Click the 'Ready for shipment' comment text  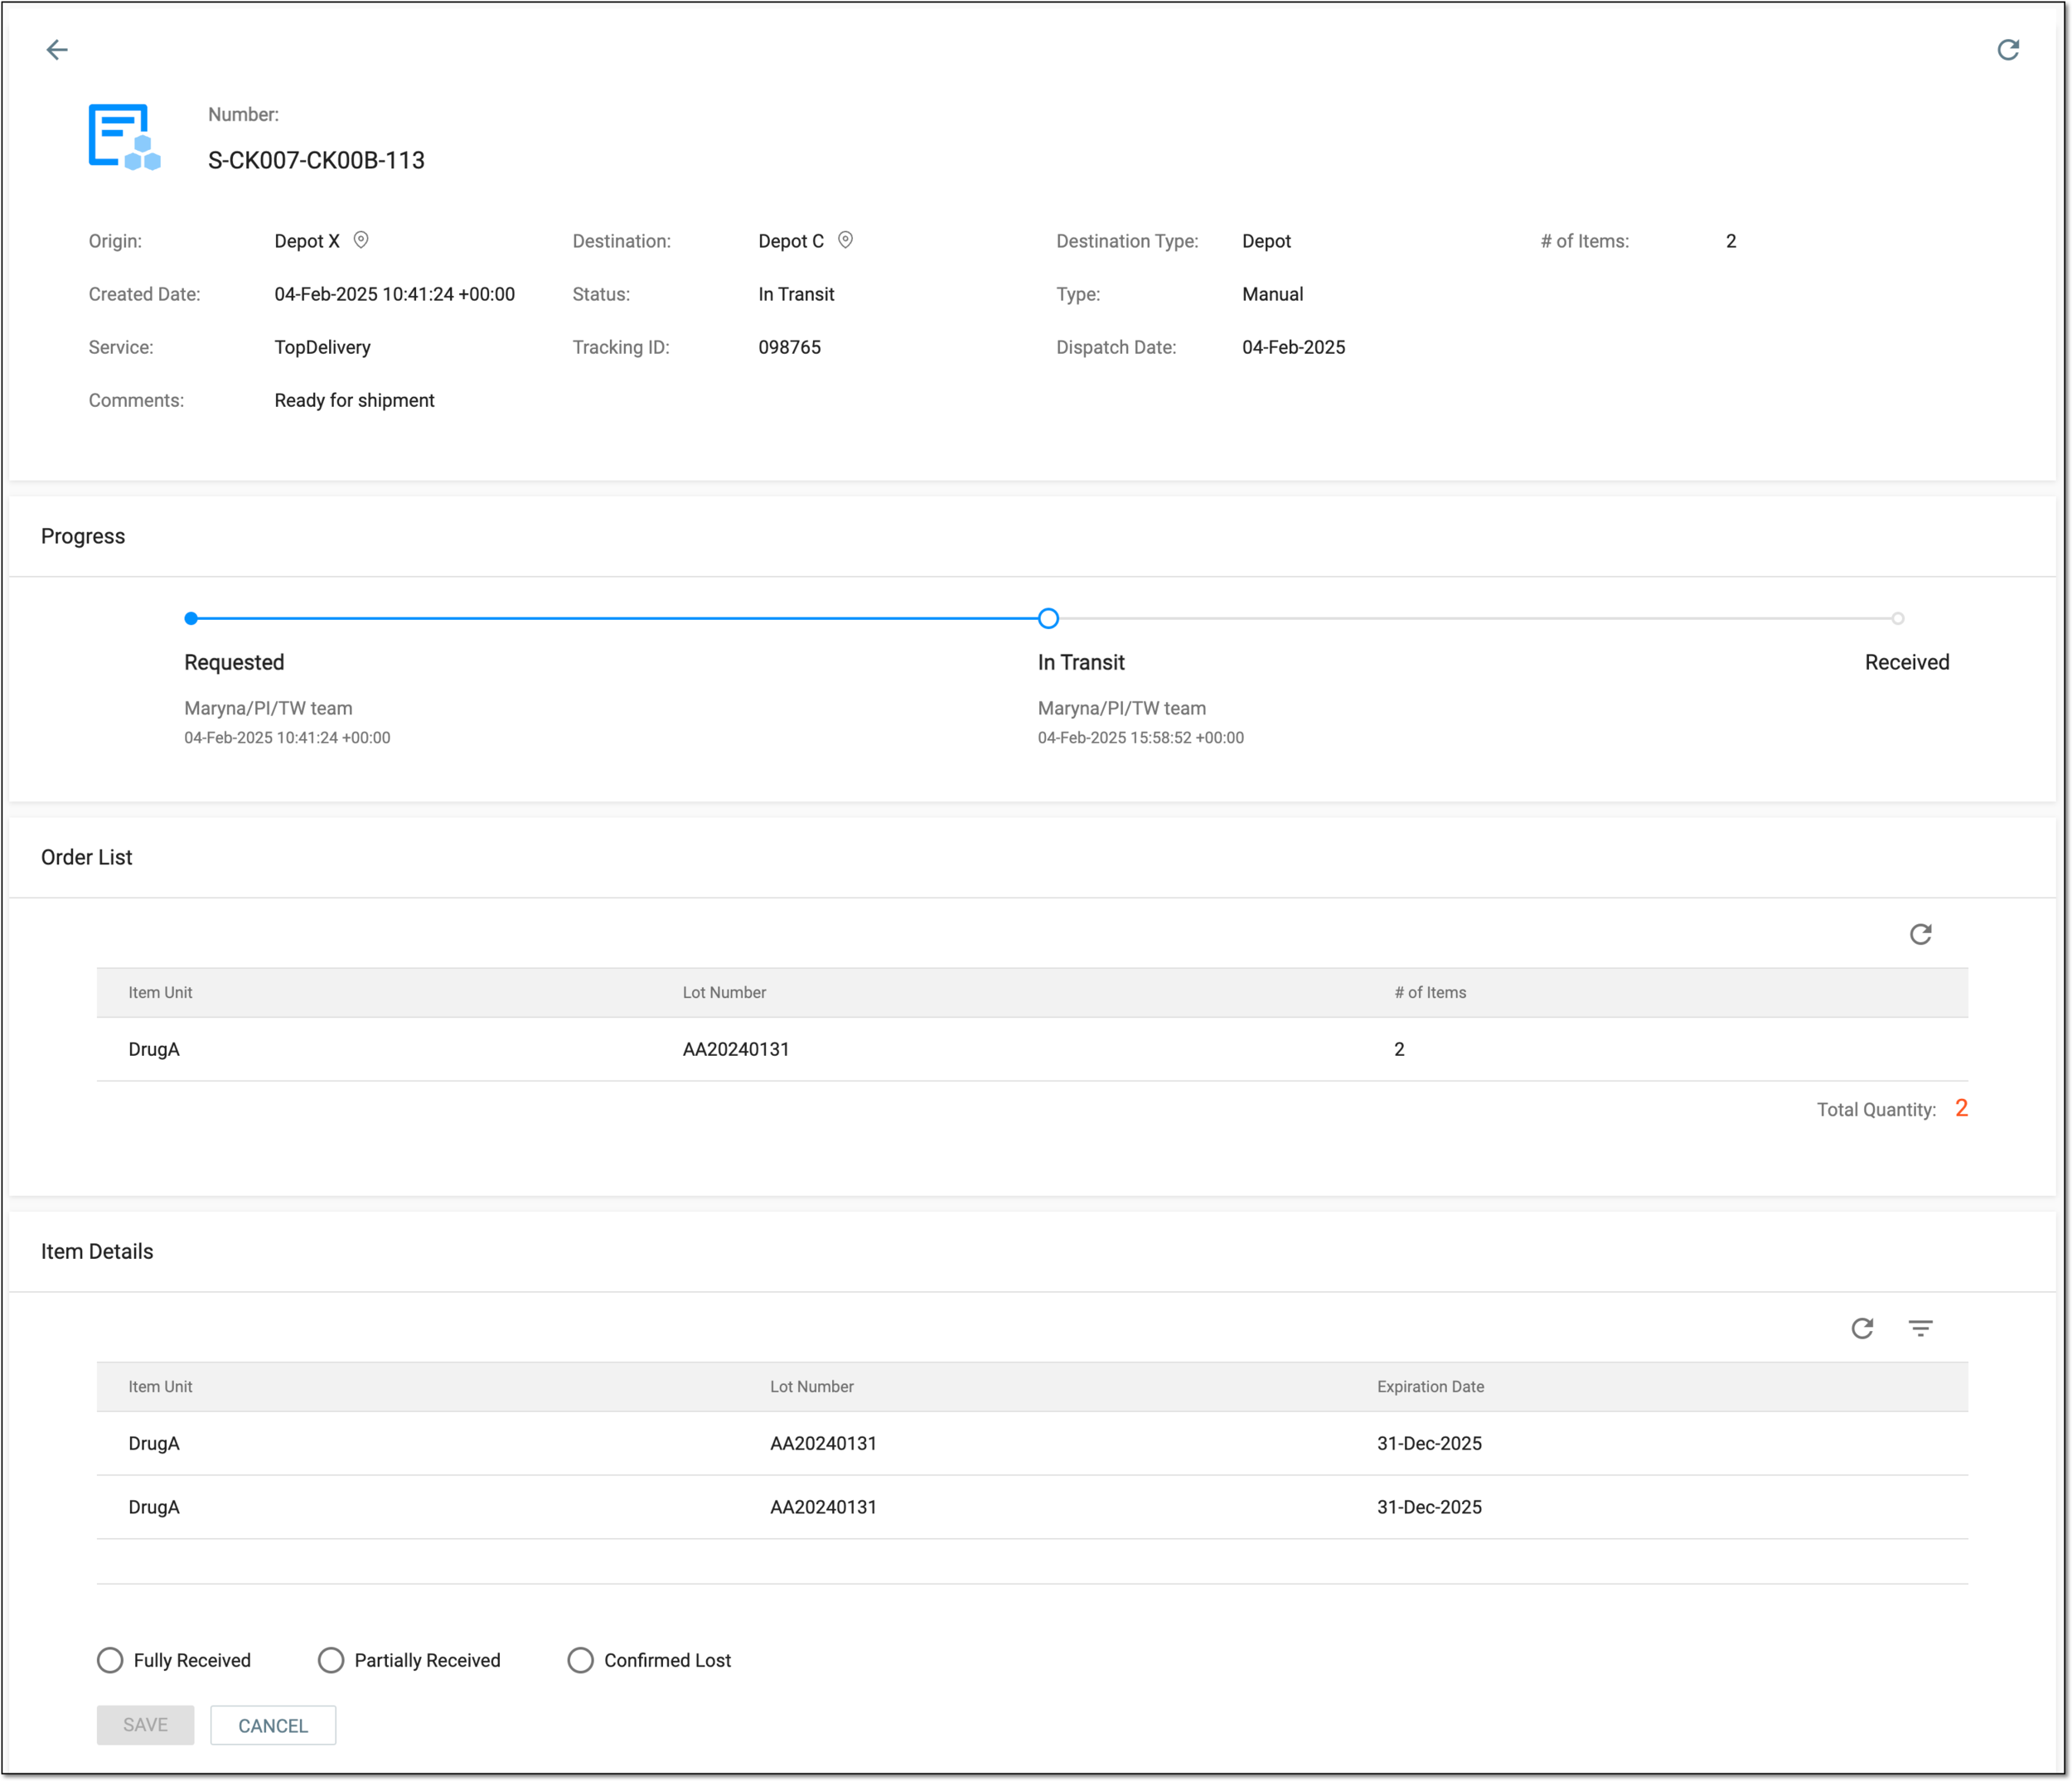(x=354, y=400)
